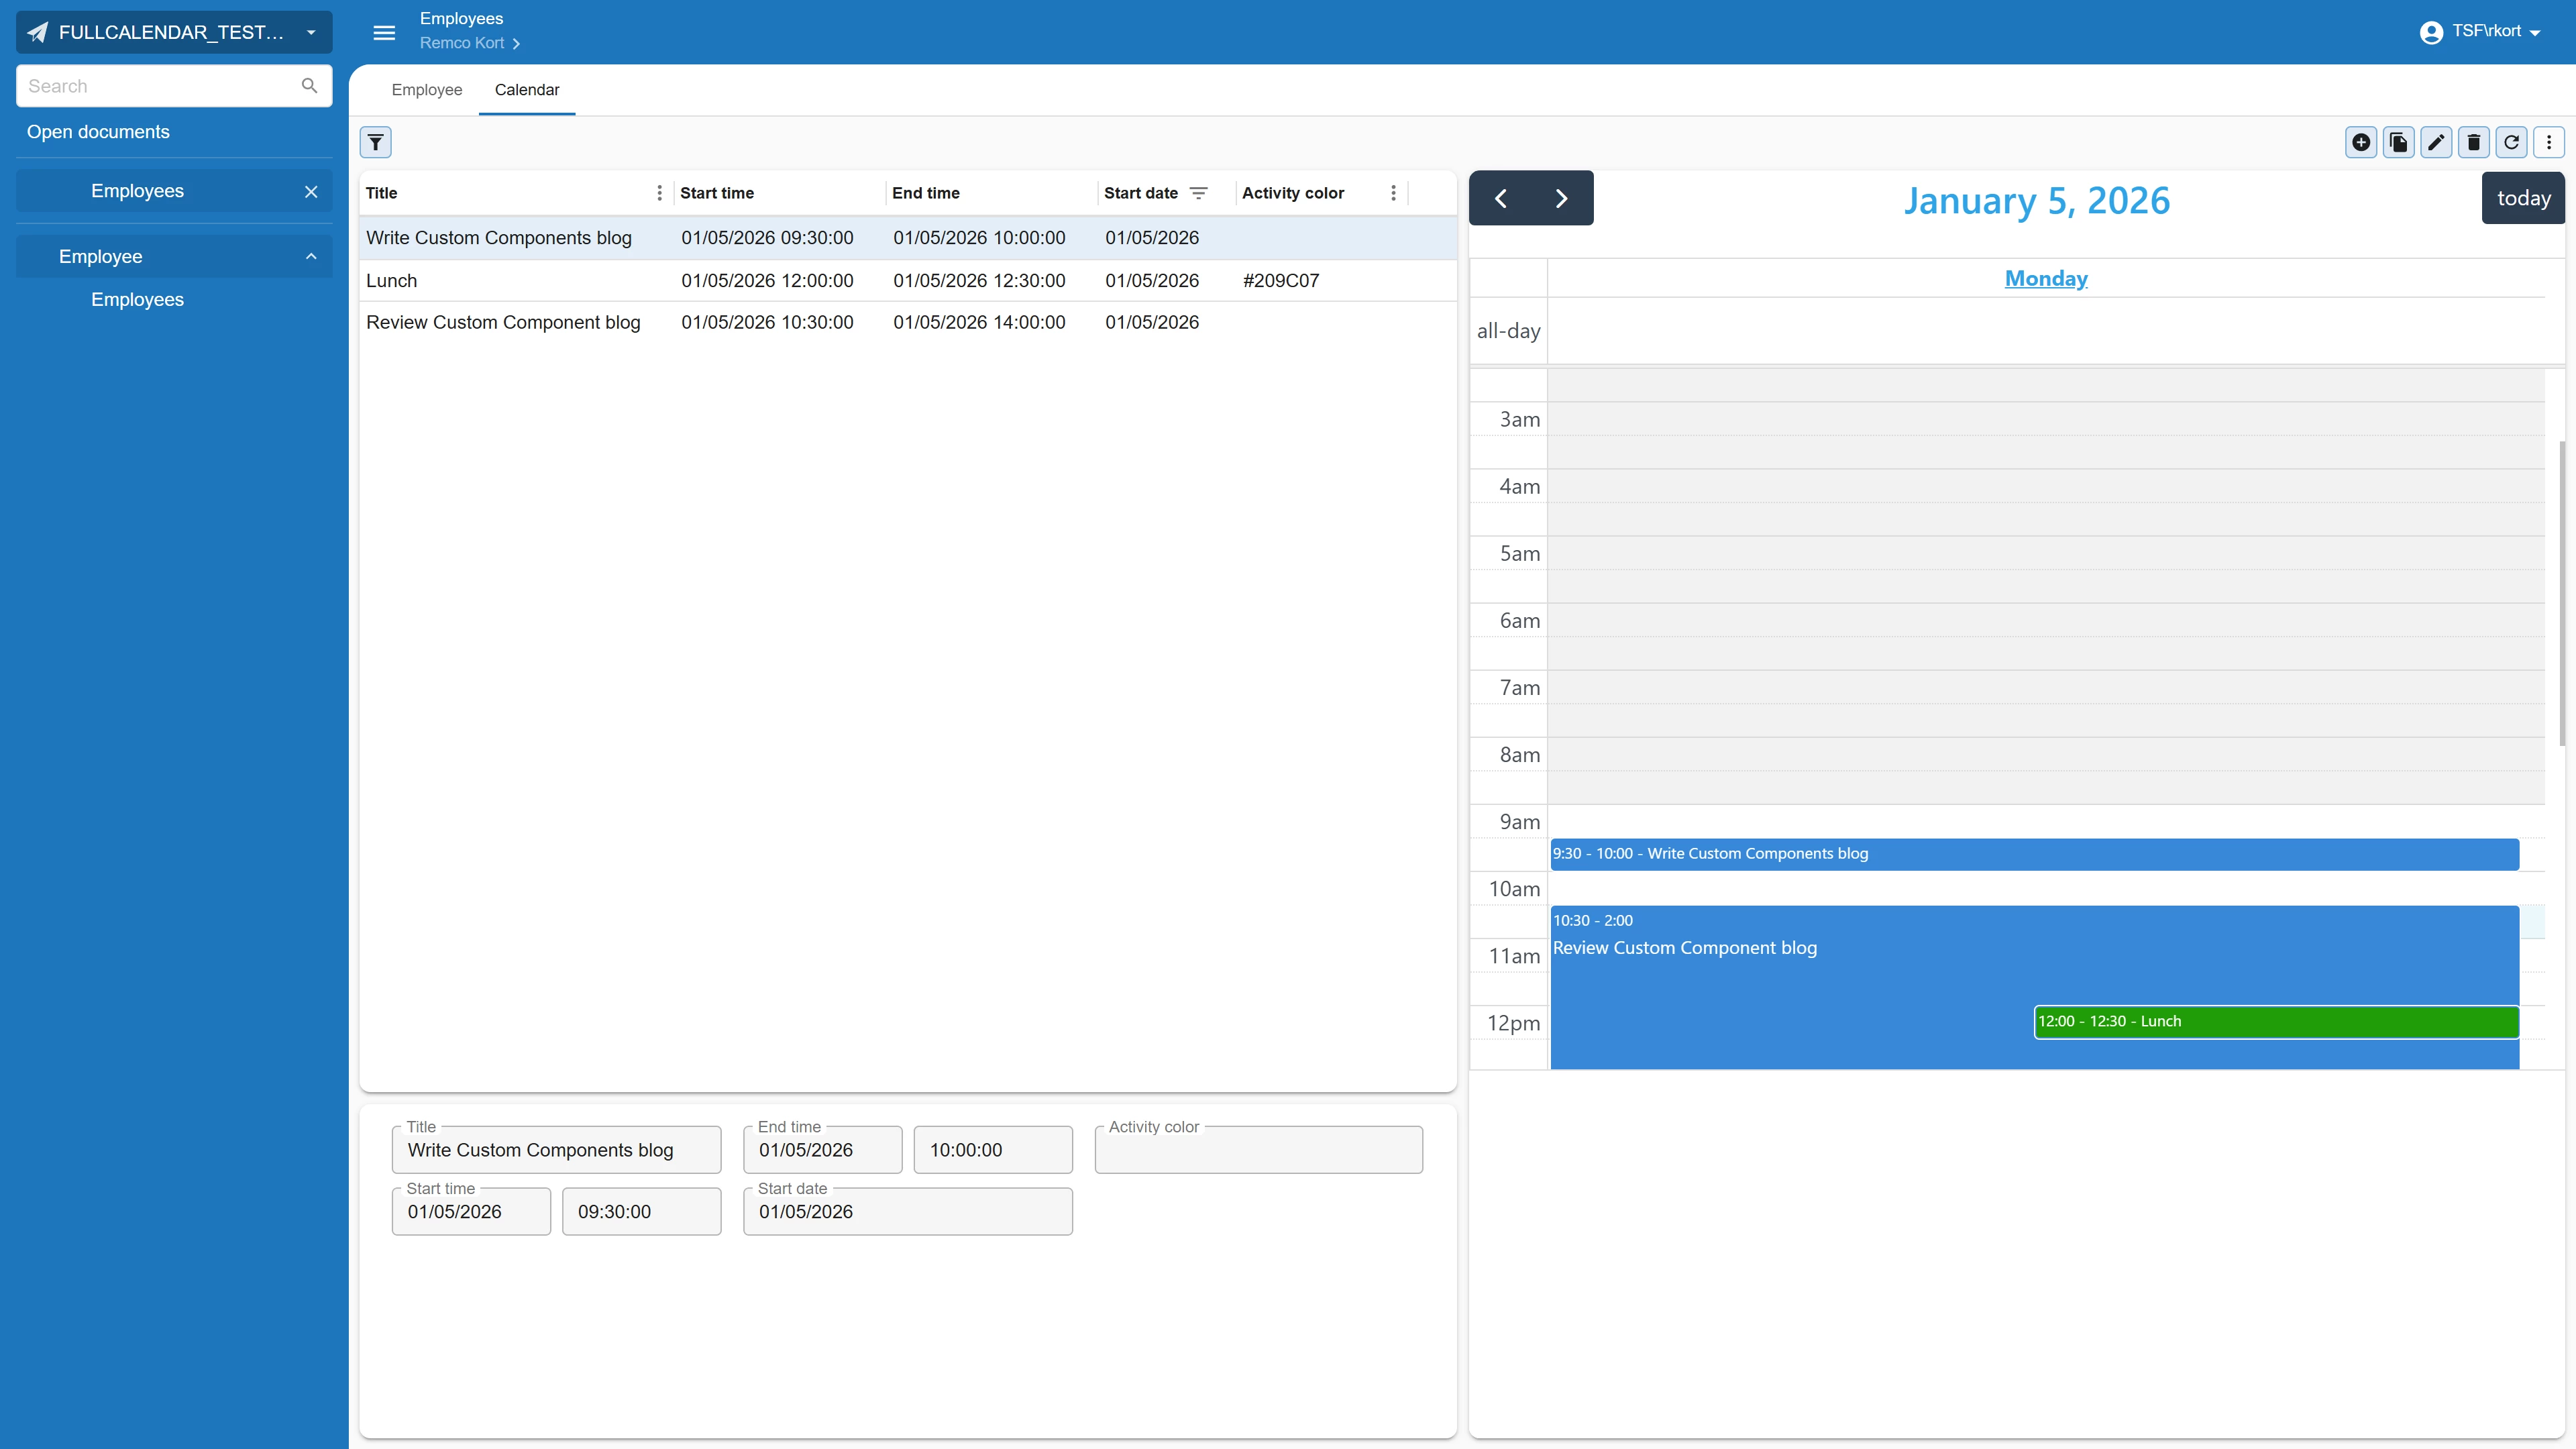Toggle the hamburger sidebar menu
The image size is (2576, 1449).
[384, 32]
